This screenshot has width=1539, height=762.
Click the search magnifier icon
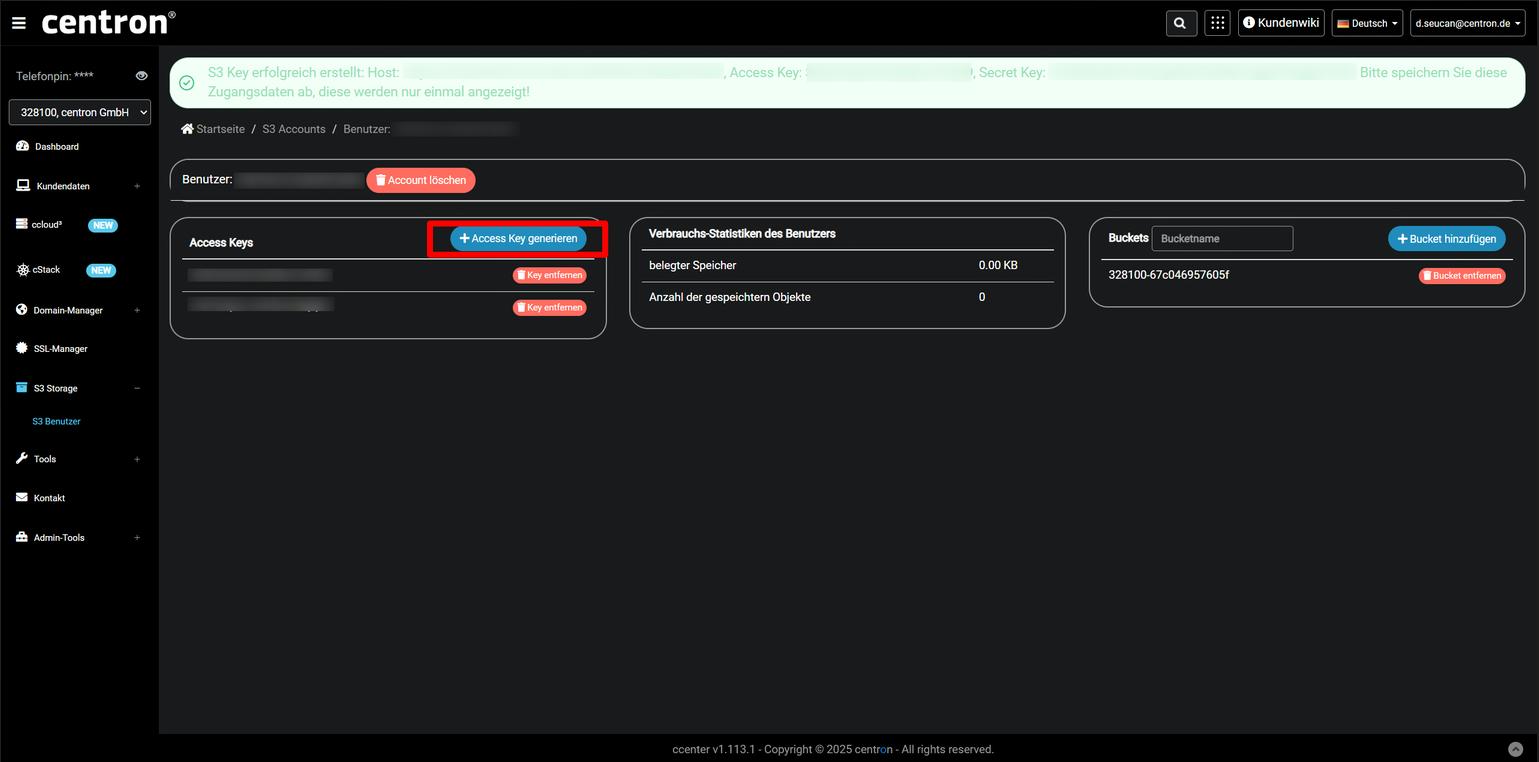pyautogui.click(x=1180, y=22)
